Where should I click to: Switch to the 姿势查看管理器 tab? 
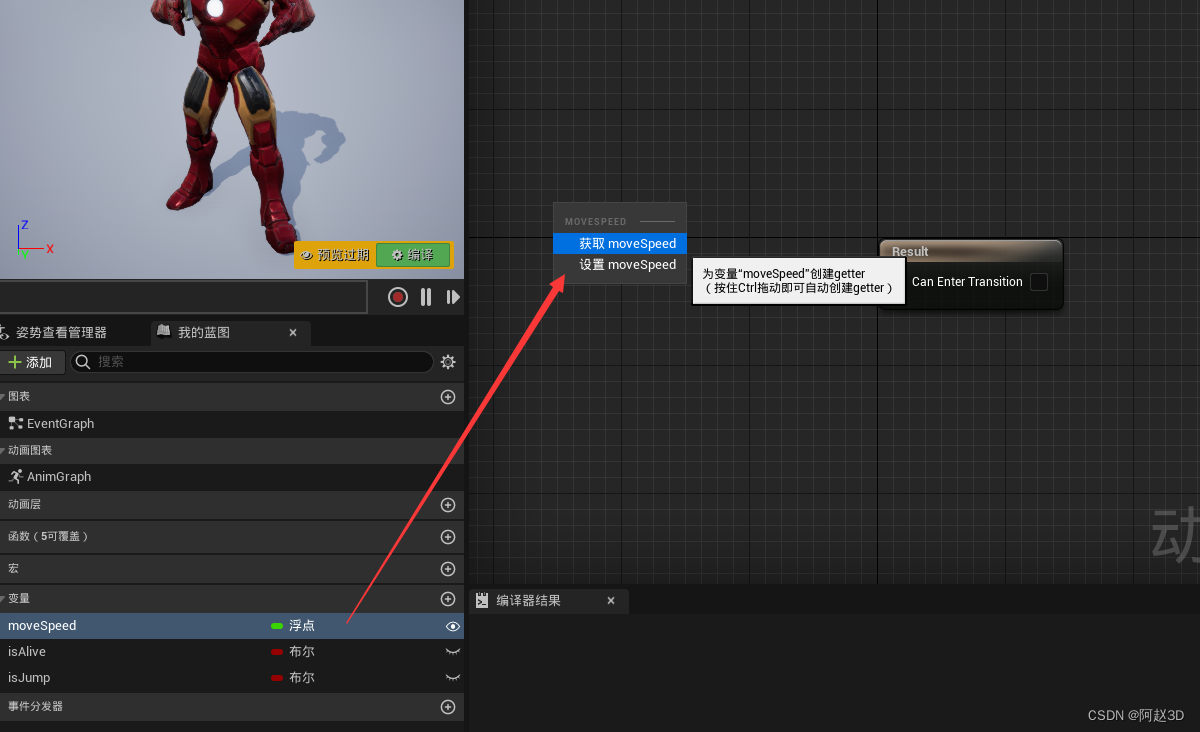click(61, 333)
